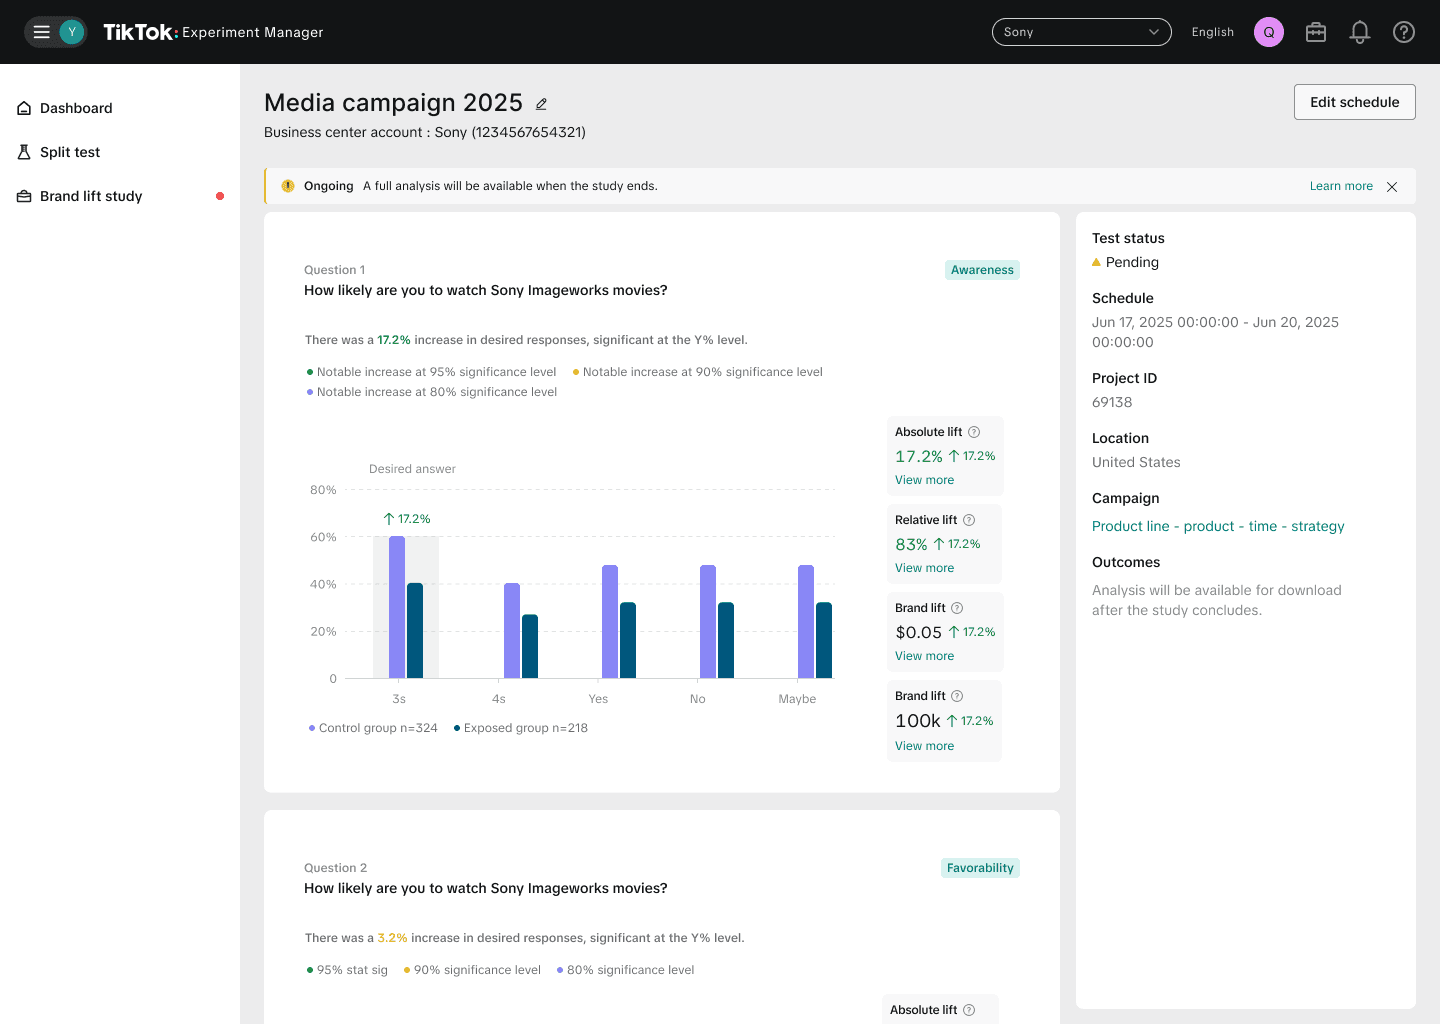Open Product line campaign link
This screenshot has width=1440, height=1024.
(x=1218, y=526)
